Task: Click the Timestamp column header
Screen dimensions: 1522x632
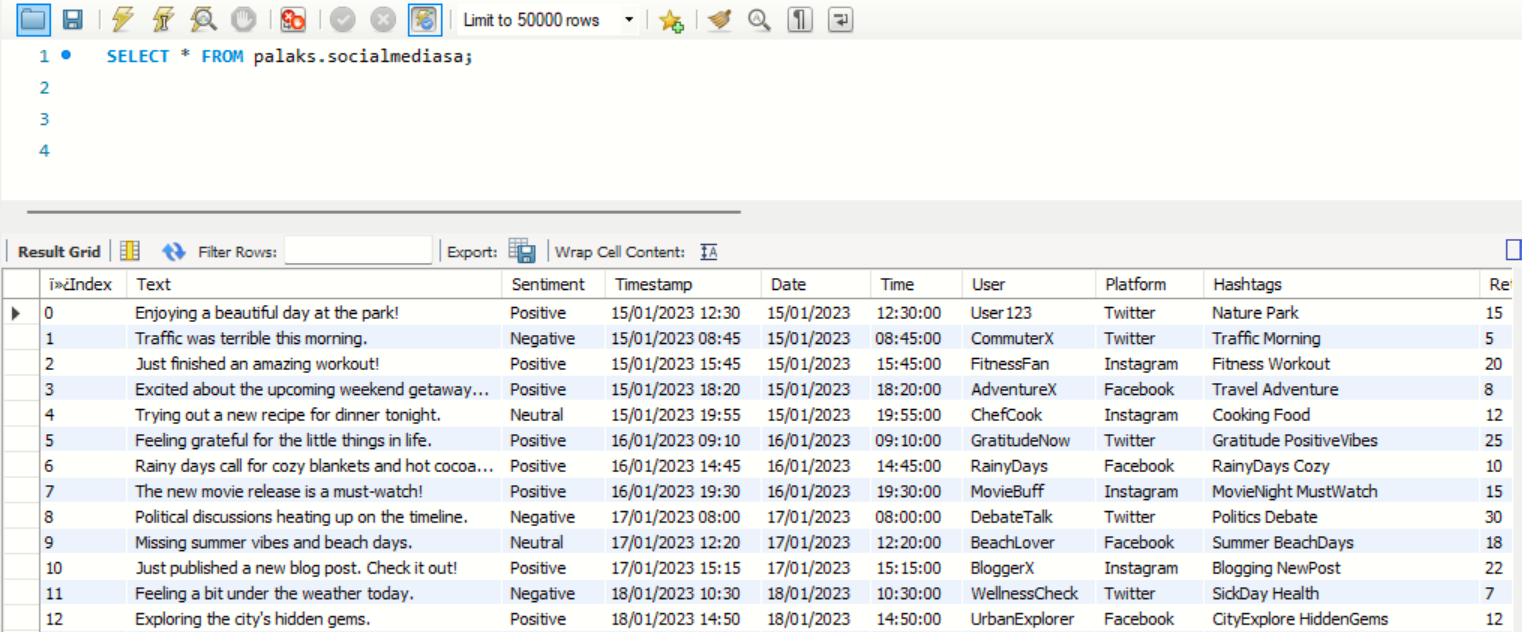Action: coord(684,285)
